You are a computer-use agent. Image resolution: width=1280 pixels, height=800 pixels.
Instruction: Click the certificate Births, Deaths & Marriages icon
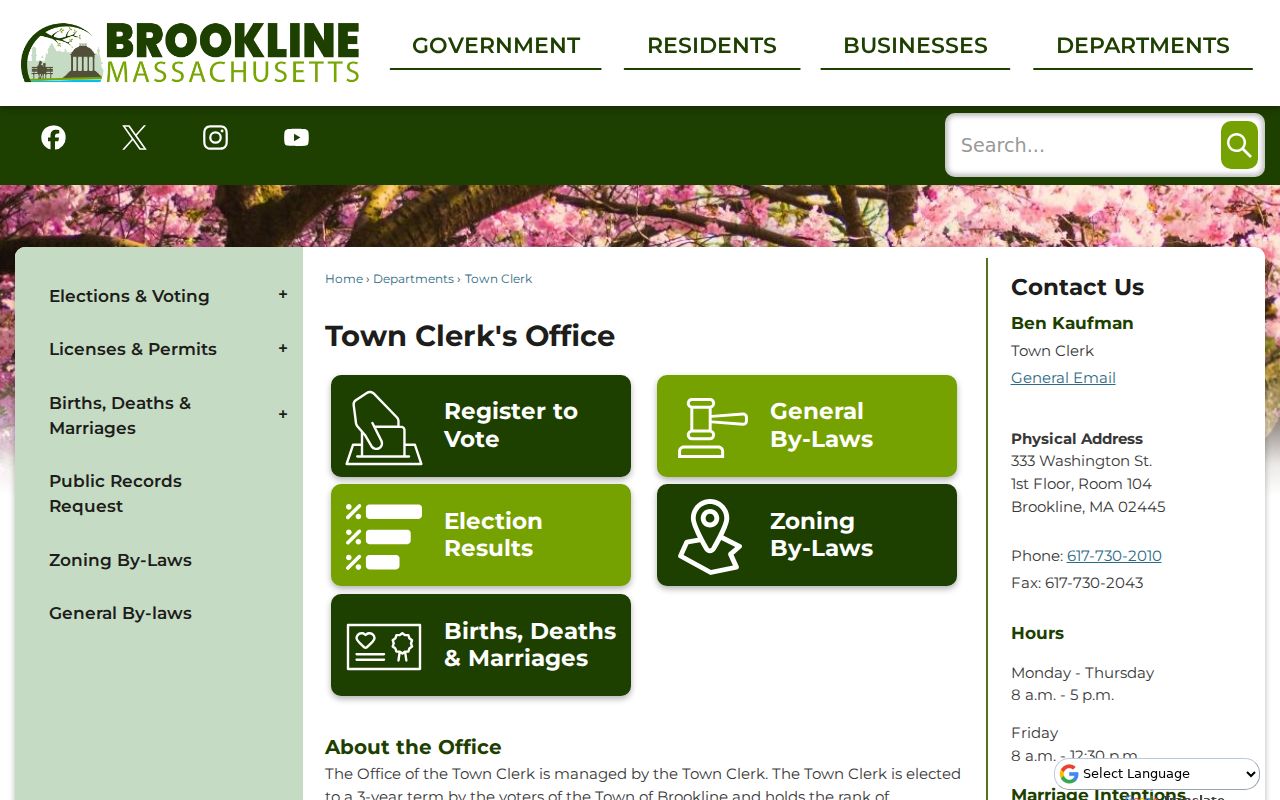[x=384, y=646]
